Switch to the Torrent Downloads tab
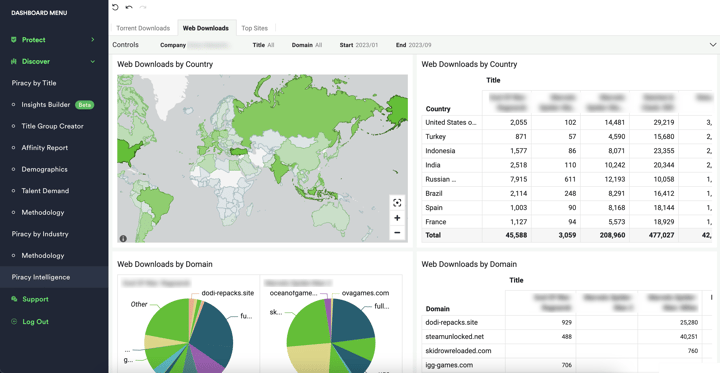 [x=143, y=28]
